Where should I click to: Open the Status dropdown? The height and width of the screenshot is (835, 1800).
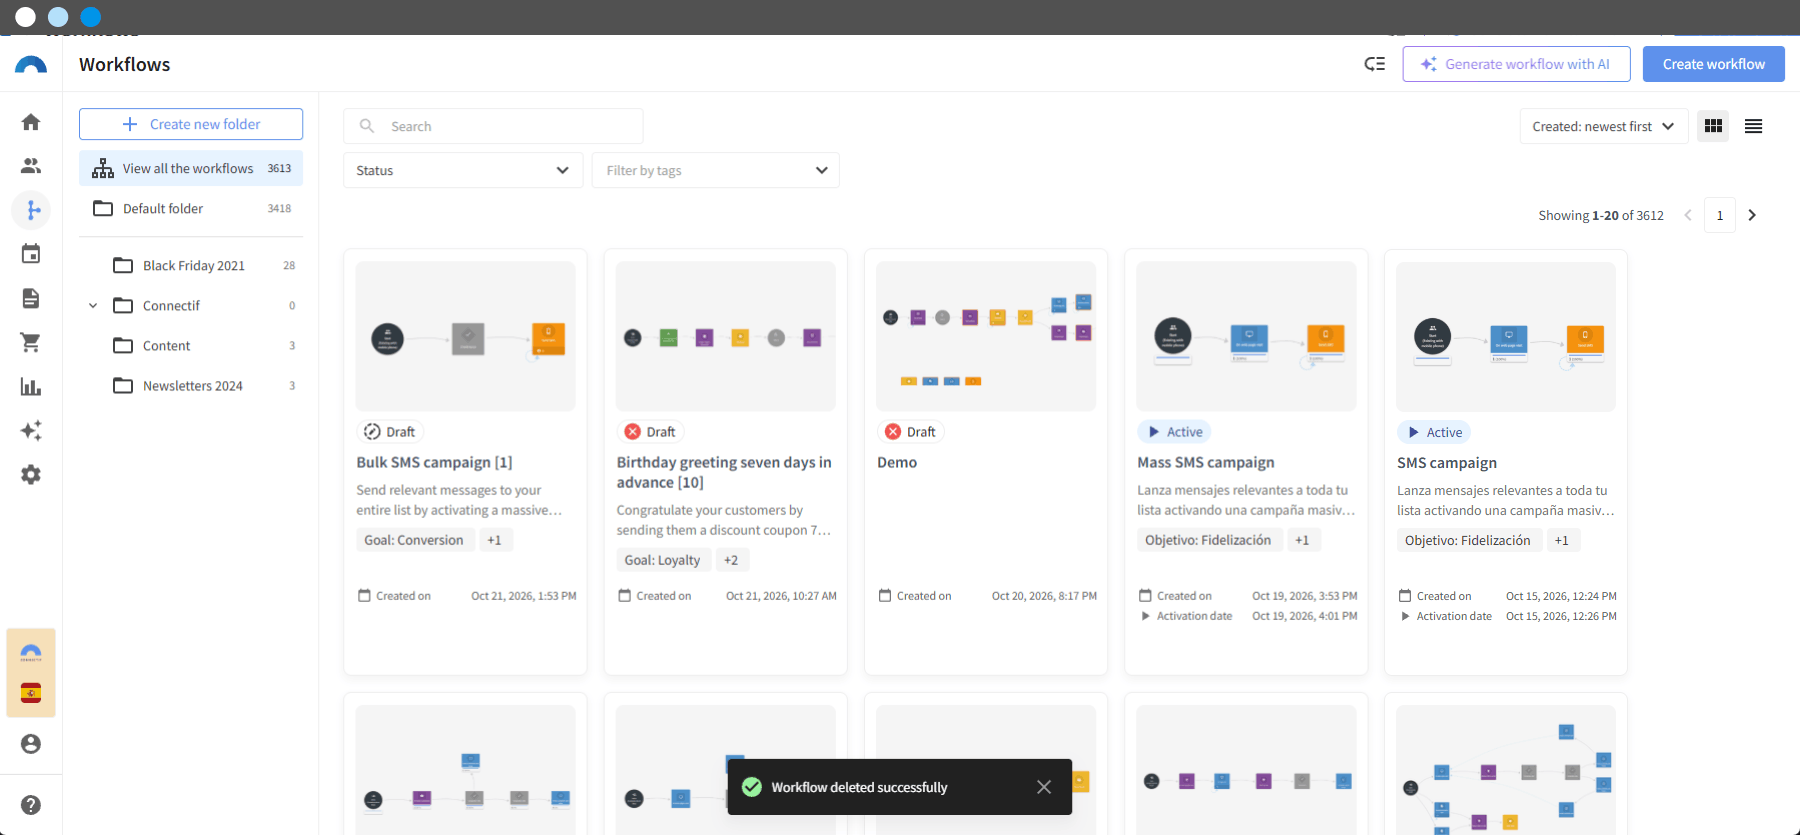click(x=463, y=170)
